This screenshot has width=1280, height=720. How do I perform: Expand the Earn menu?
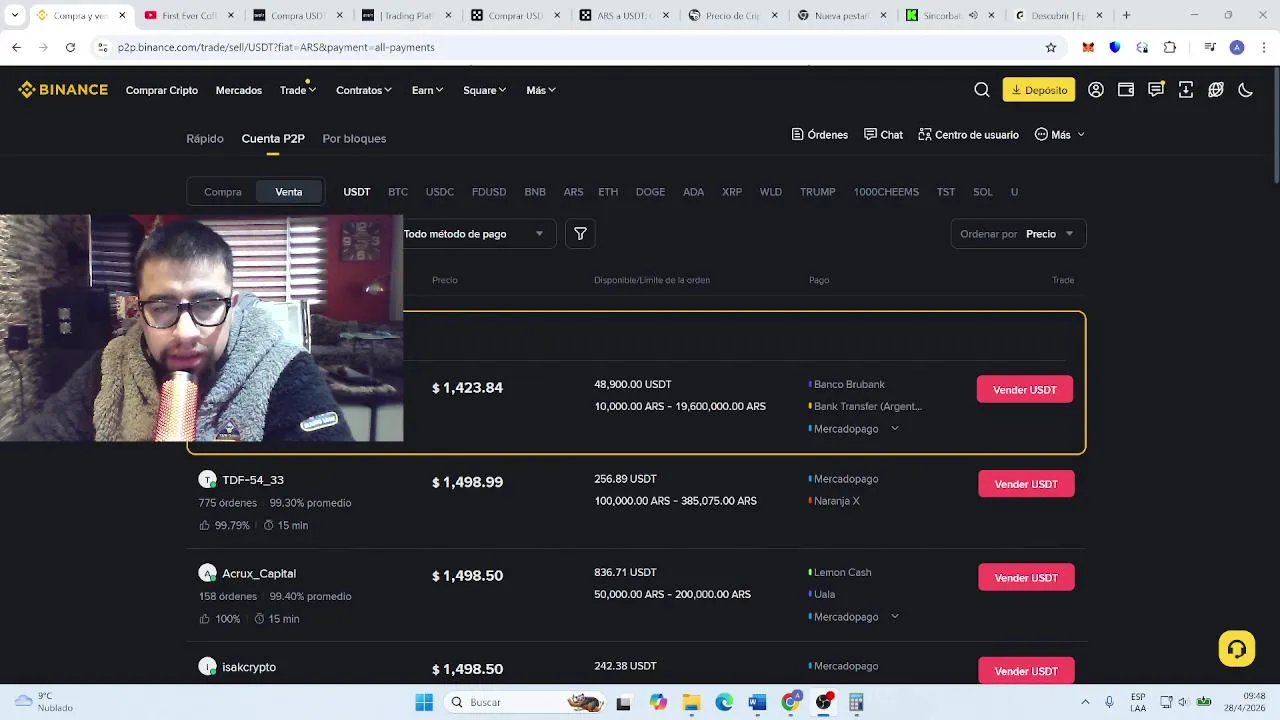(428, 90)
